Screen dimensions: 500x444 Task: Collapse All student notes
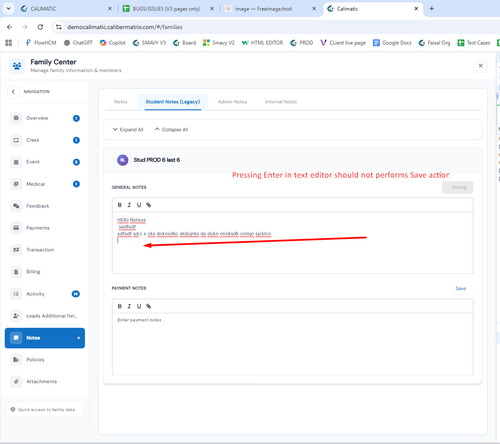coord(171,129)
